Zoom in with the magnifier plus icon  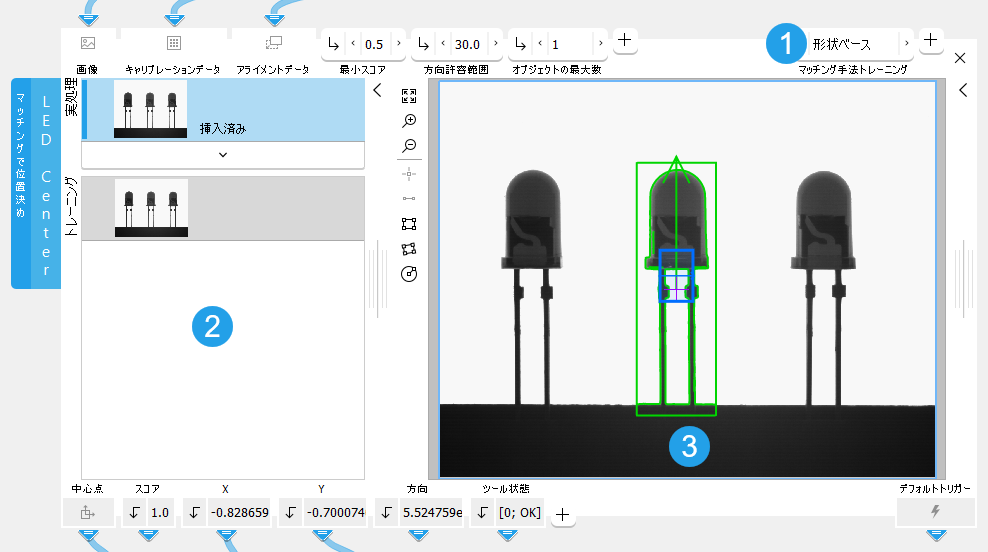pos(408,121)
